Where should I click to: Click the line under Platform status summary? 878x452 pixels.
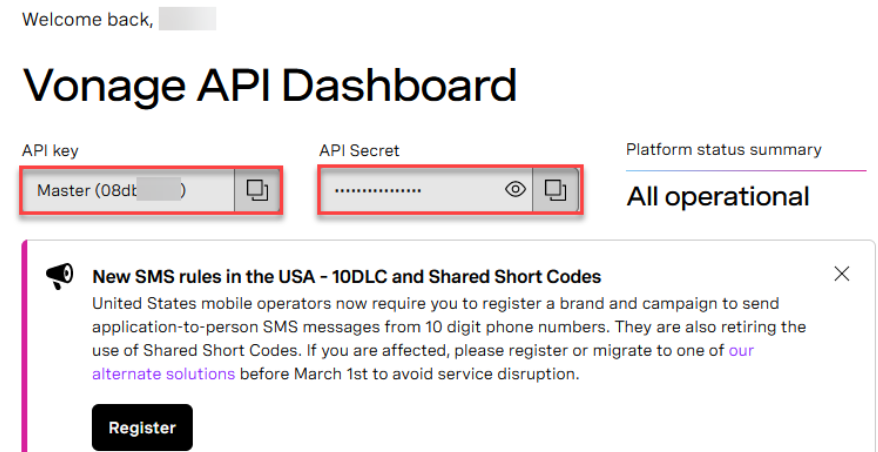point(746,171)
